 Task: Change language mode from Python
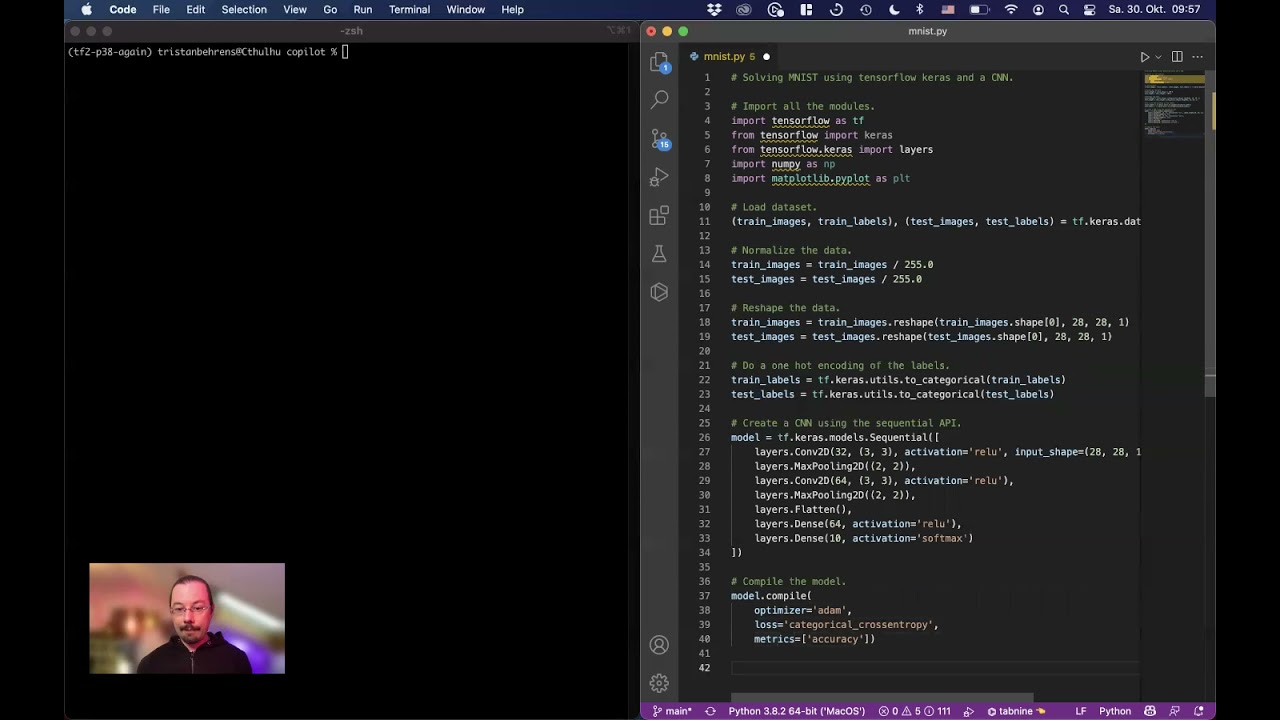(1115, 711)
